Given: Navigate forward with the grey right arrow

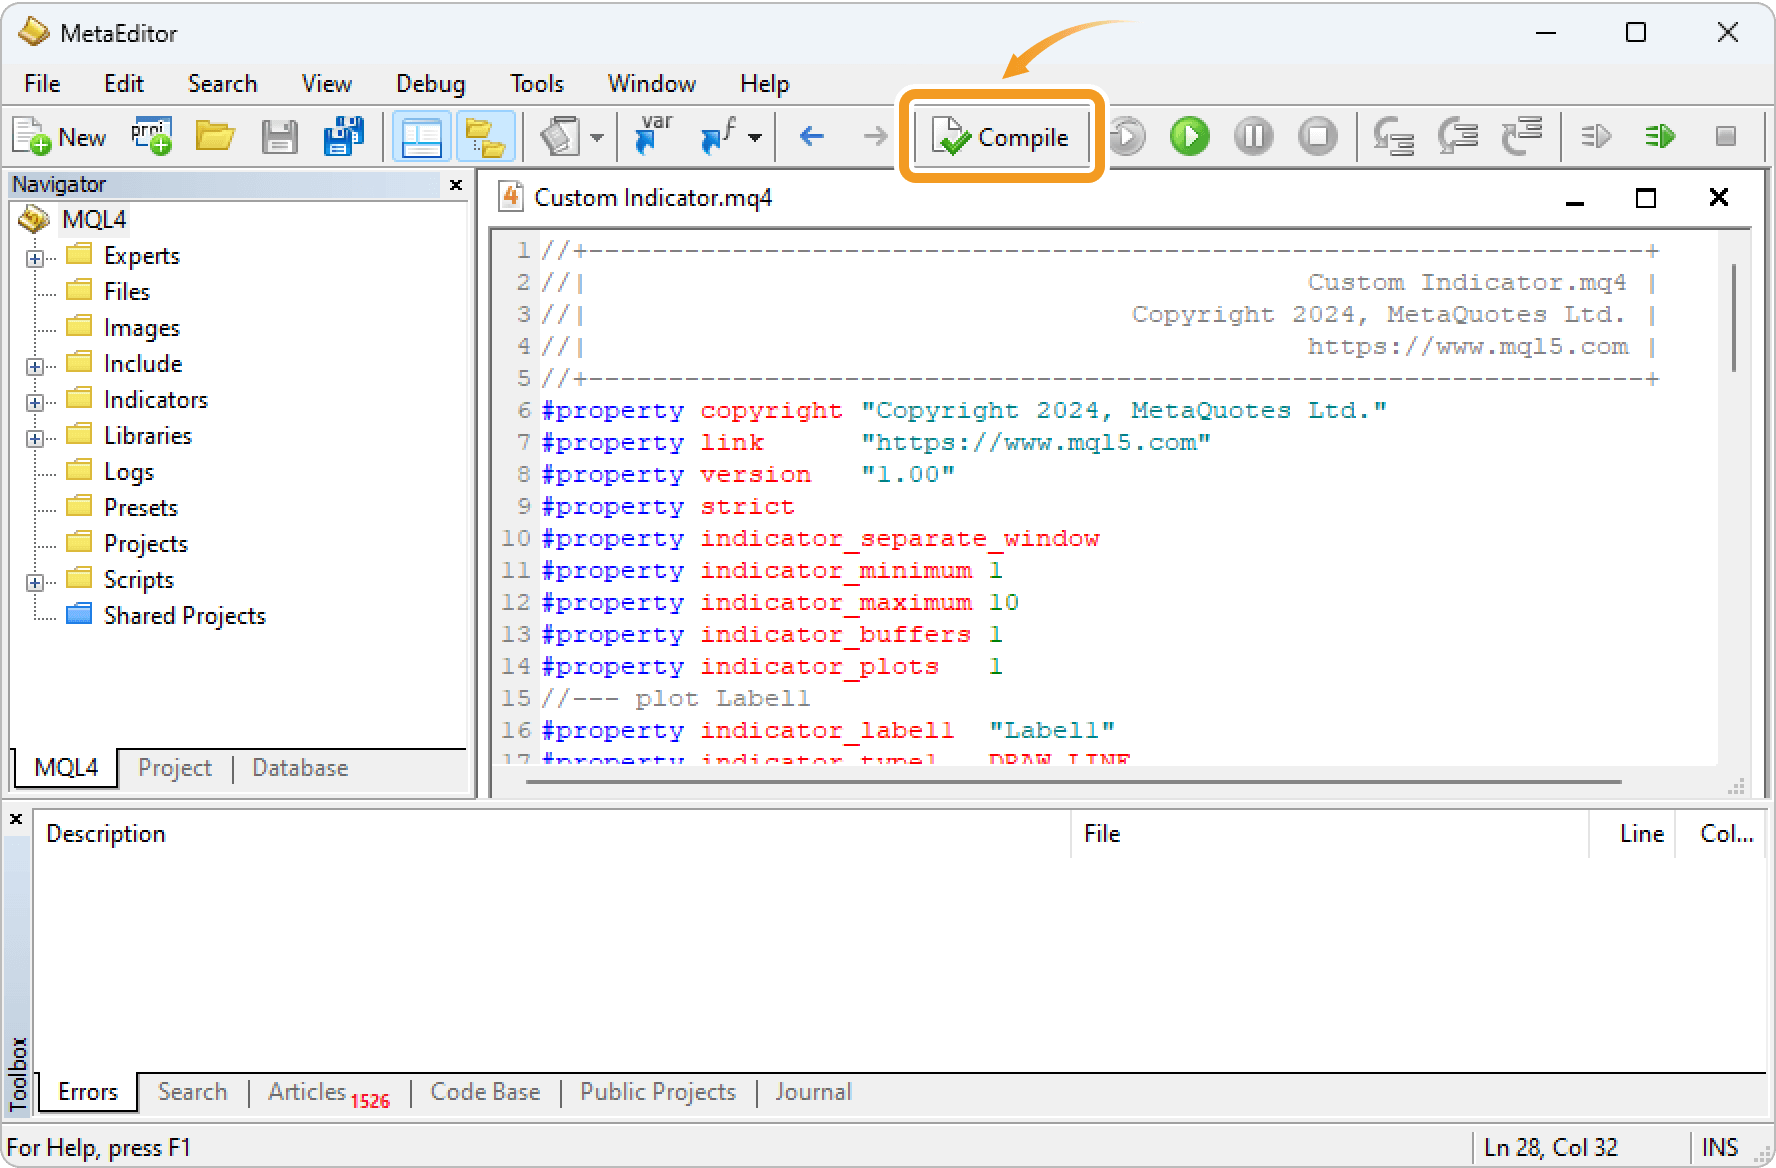Looking at the screenshot, I should tap(875, 136).
